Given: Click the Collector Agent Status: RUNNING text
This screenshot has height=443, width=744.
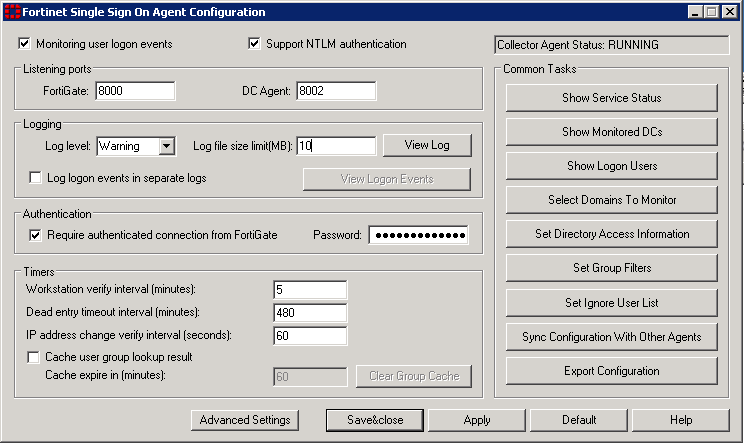Looking at the screenshot, I should point(577,45).
